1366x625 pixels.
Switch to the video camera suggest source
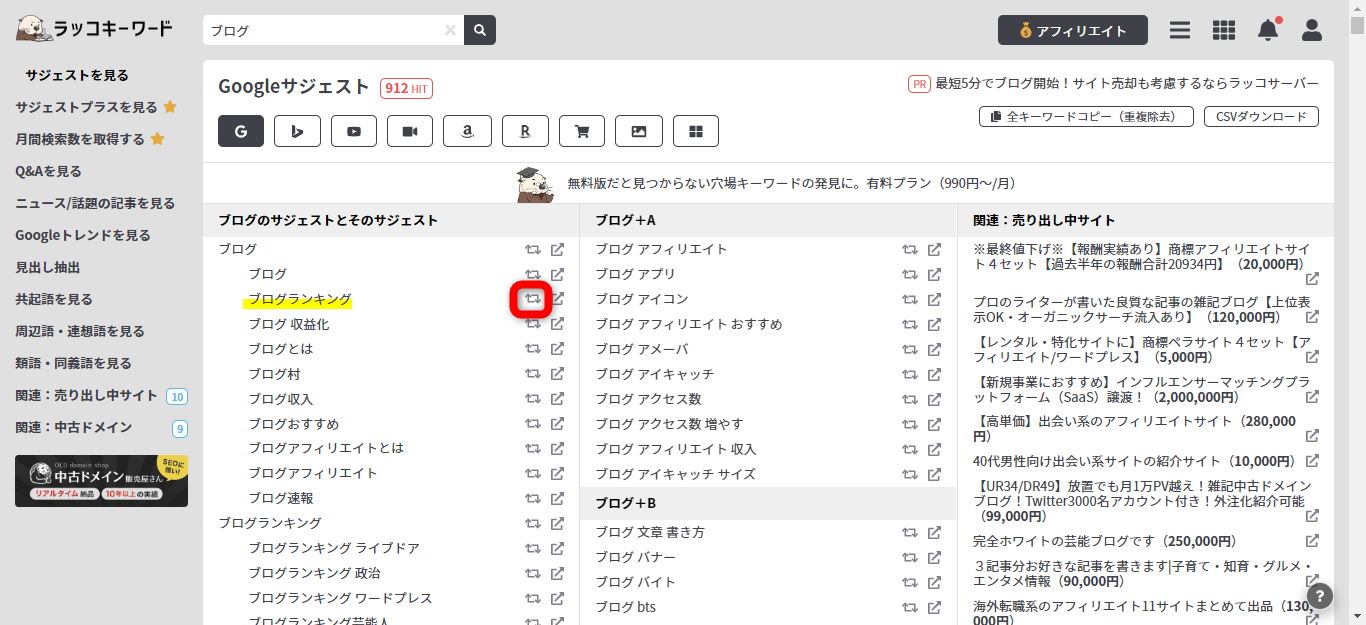pos(410,131)
